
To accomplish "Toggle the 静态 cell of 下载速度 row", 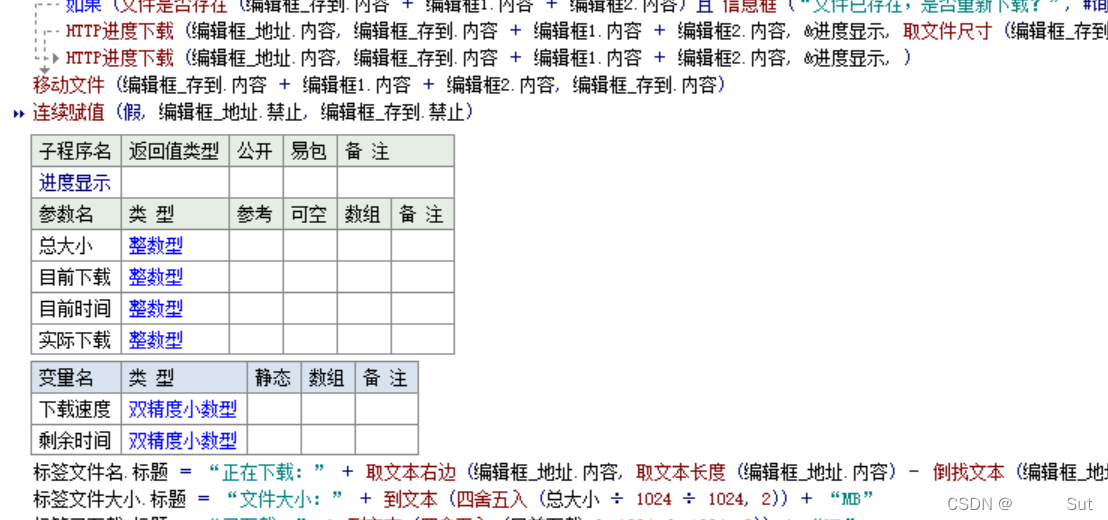I will [x=274, y=408].
